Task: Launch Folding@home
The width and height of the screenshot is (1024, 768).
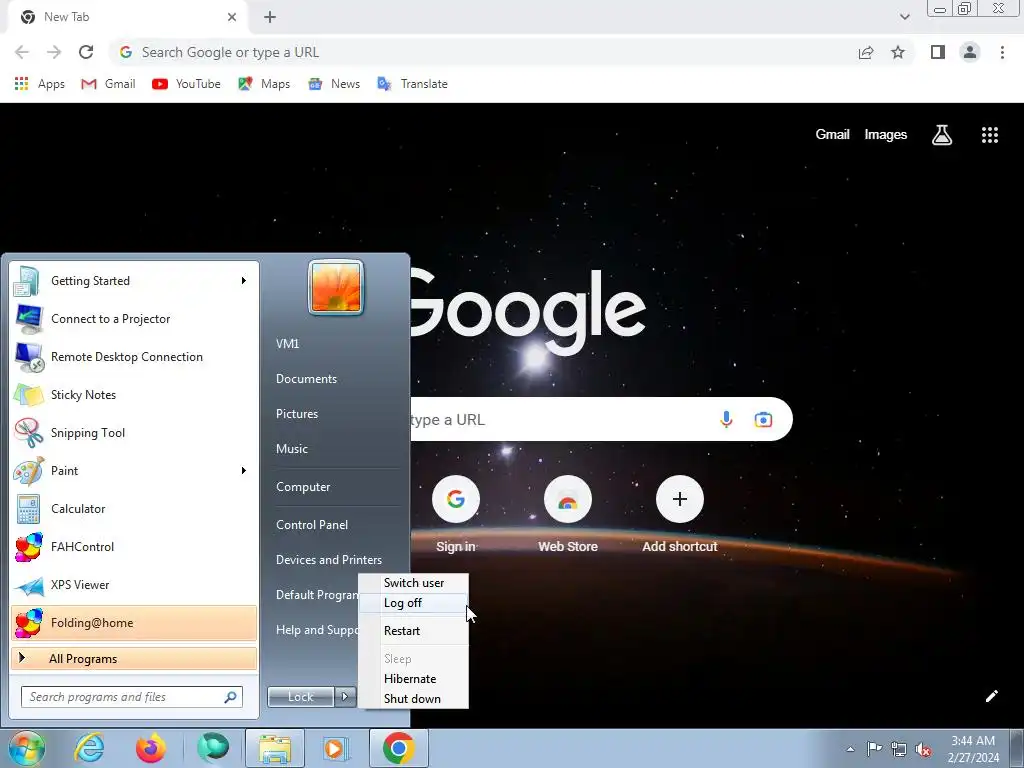Action: point(134,622)
